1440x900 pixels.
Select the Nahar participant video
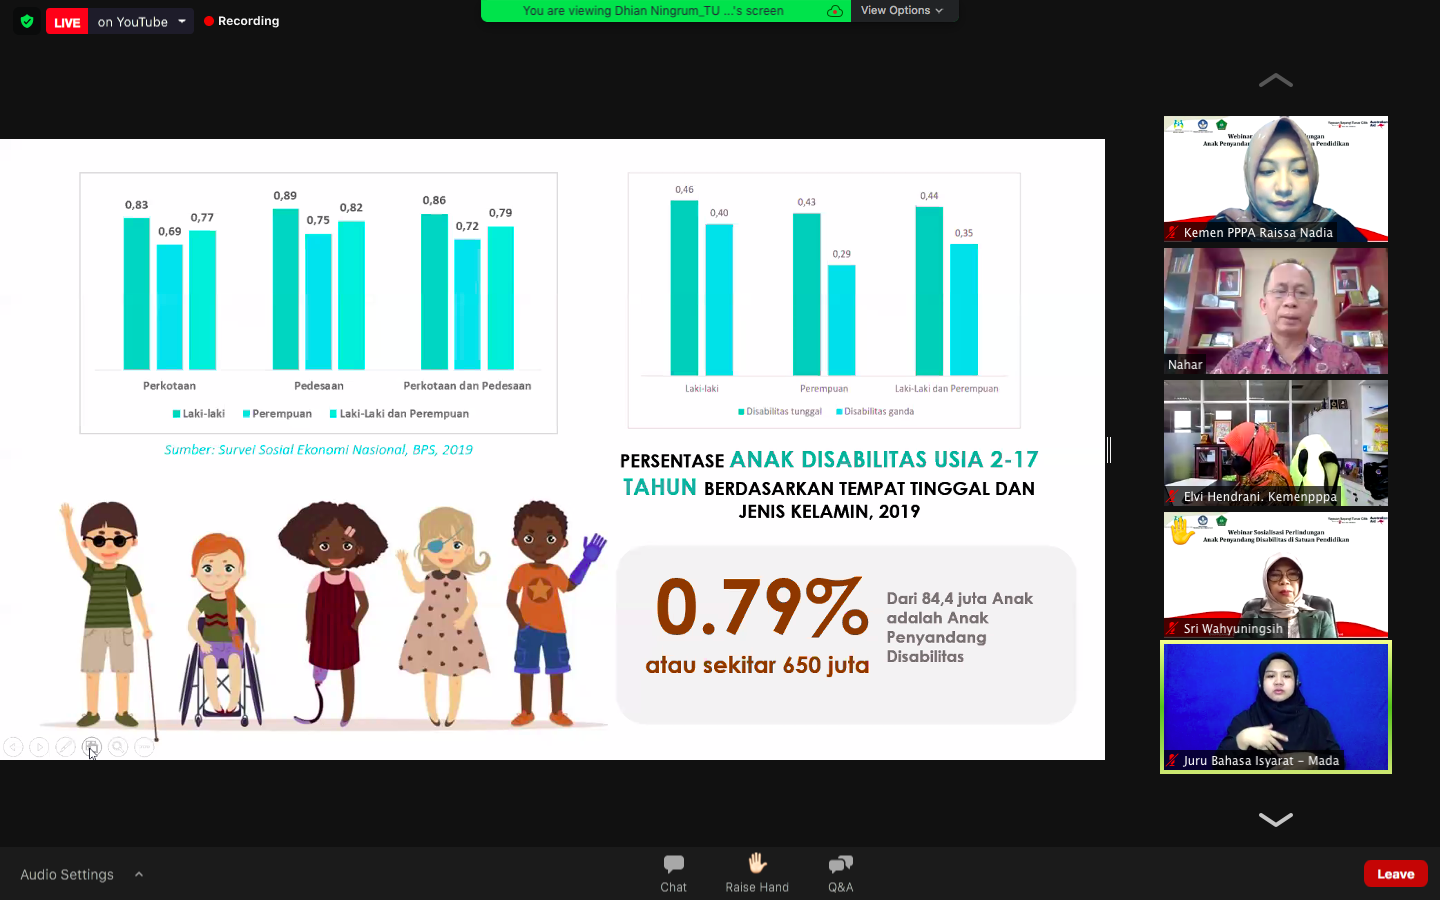pos(1275,311)
